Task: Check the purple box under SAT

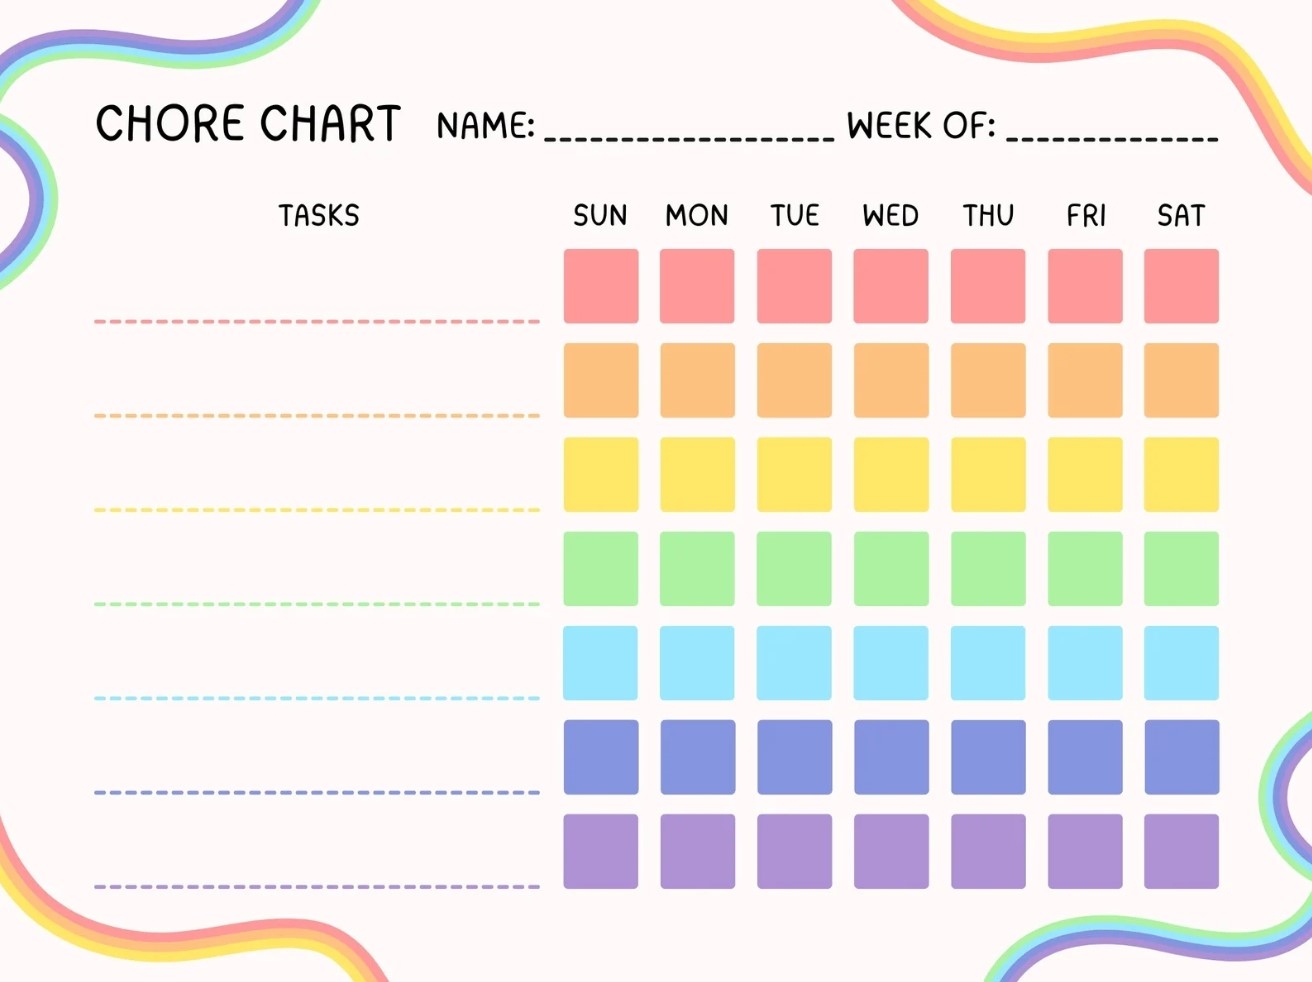Action: (1181, 851)
